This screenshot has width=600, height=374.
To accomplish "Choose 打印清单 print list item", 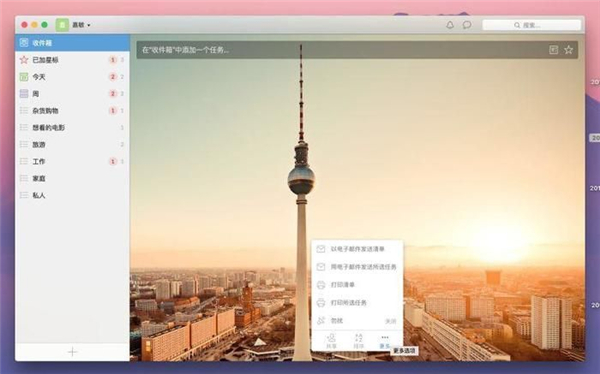I will [x=357, y=285].
